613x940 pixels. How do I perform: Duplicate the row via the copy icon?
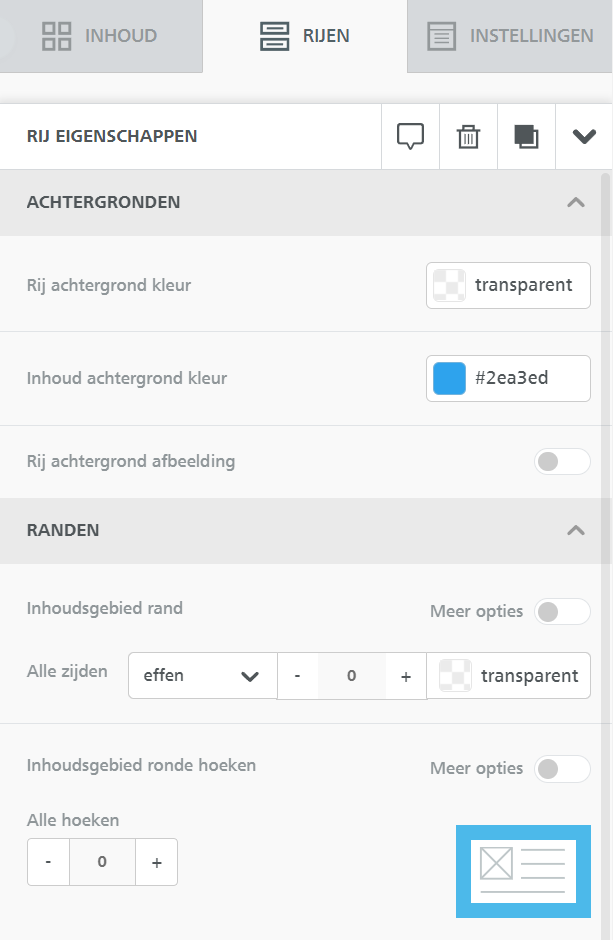[526, 136]
